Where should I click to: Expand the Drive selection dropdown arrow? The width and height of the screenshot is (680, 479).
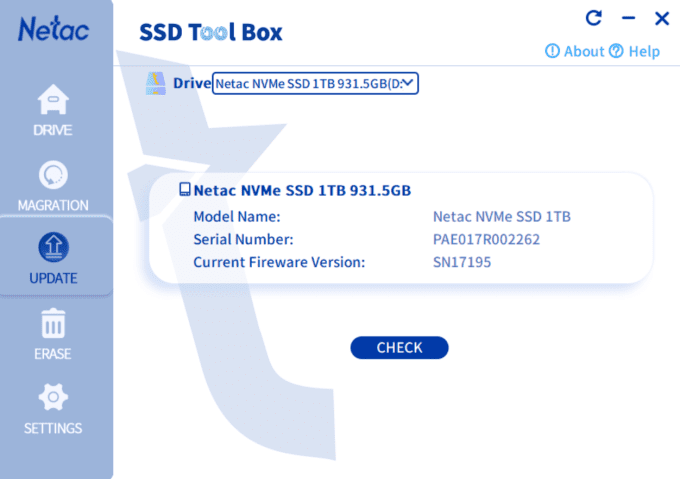(408, 83)
